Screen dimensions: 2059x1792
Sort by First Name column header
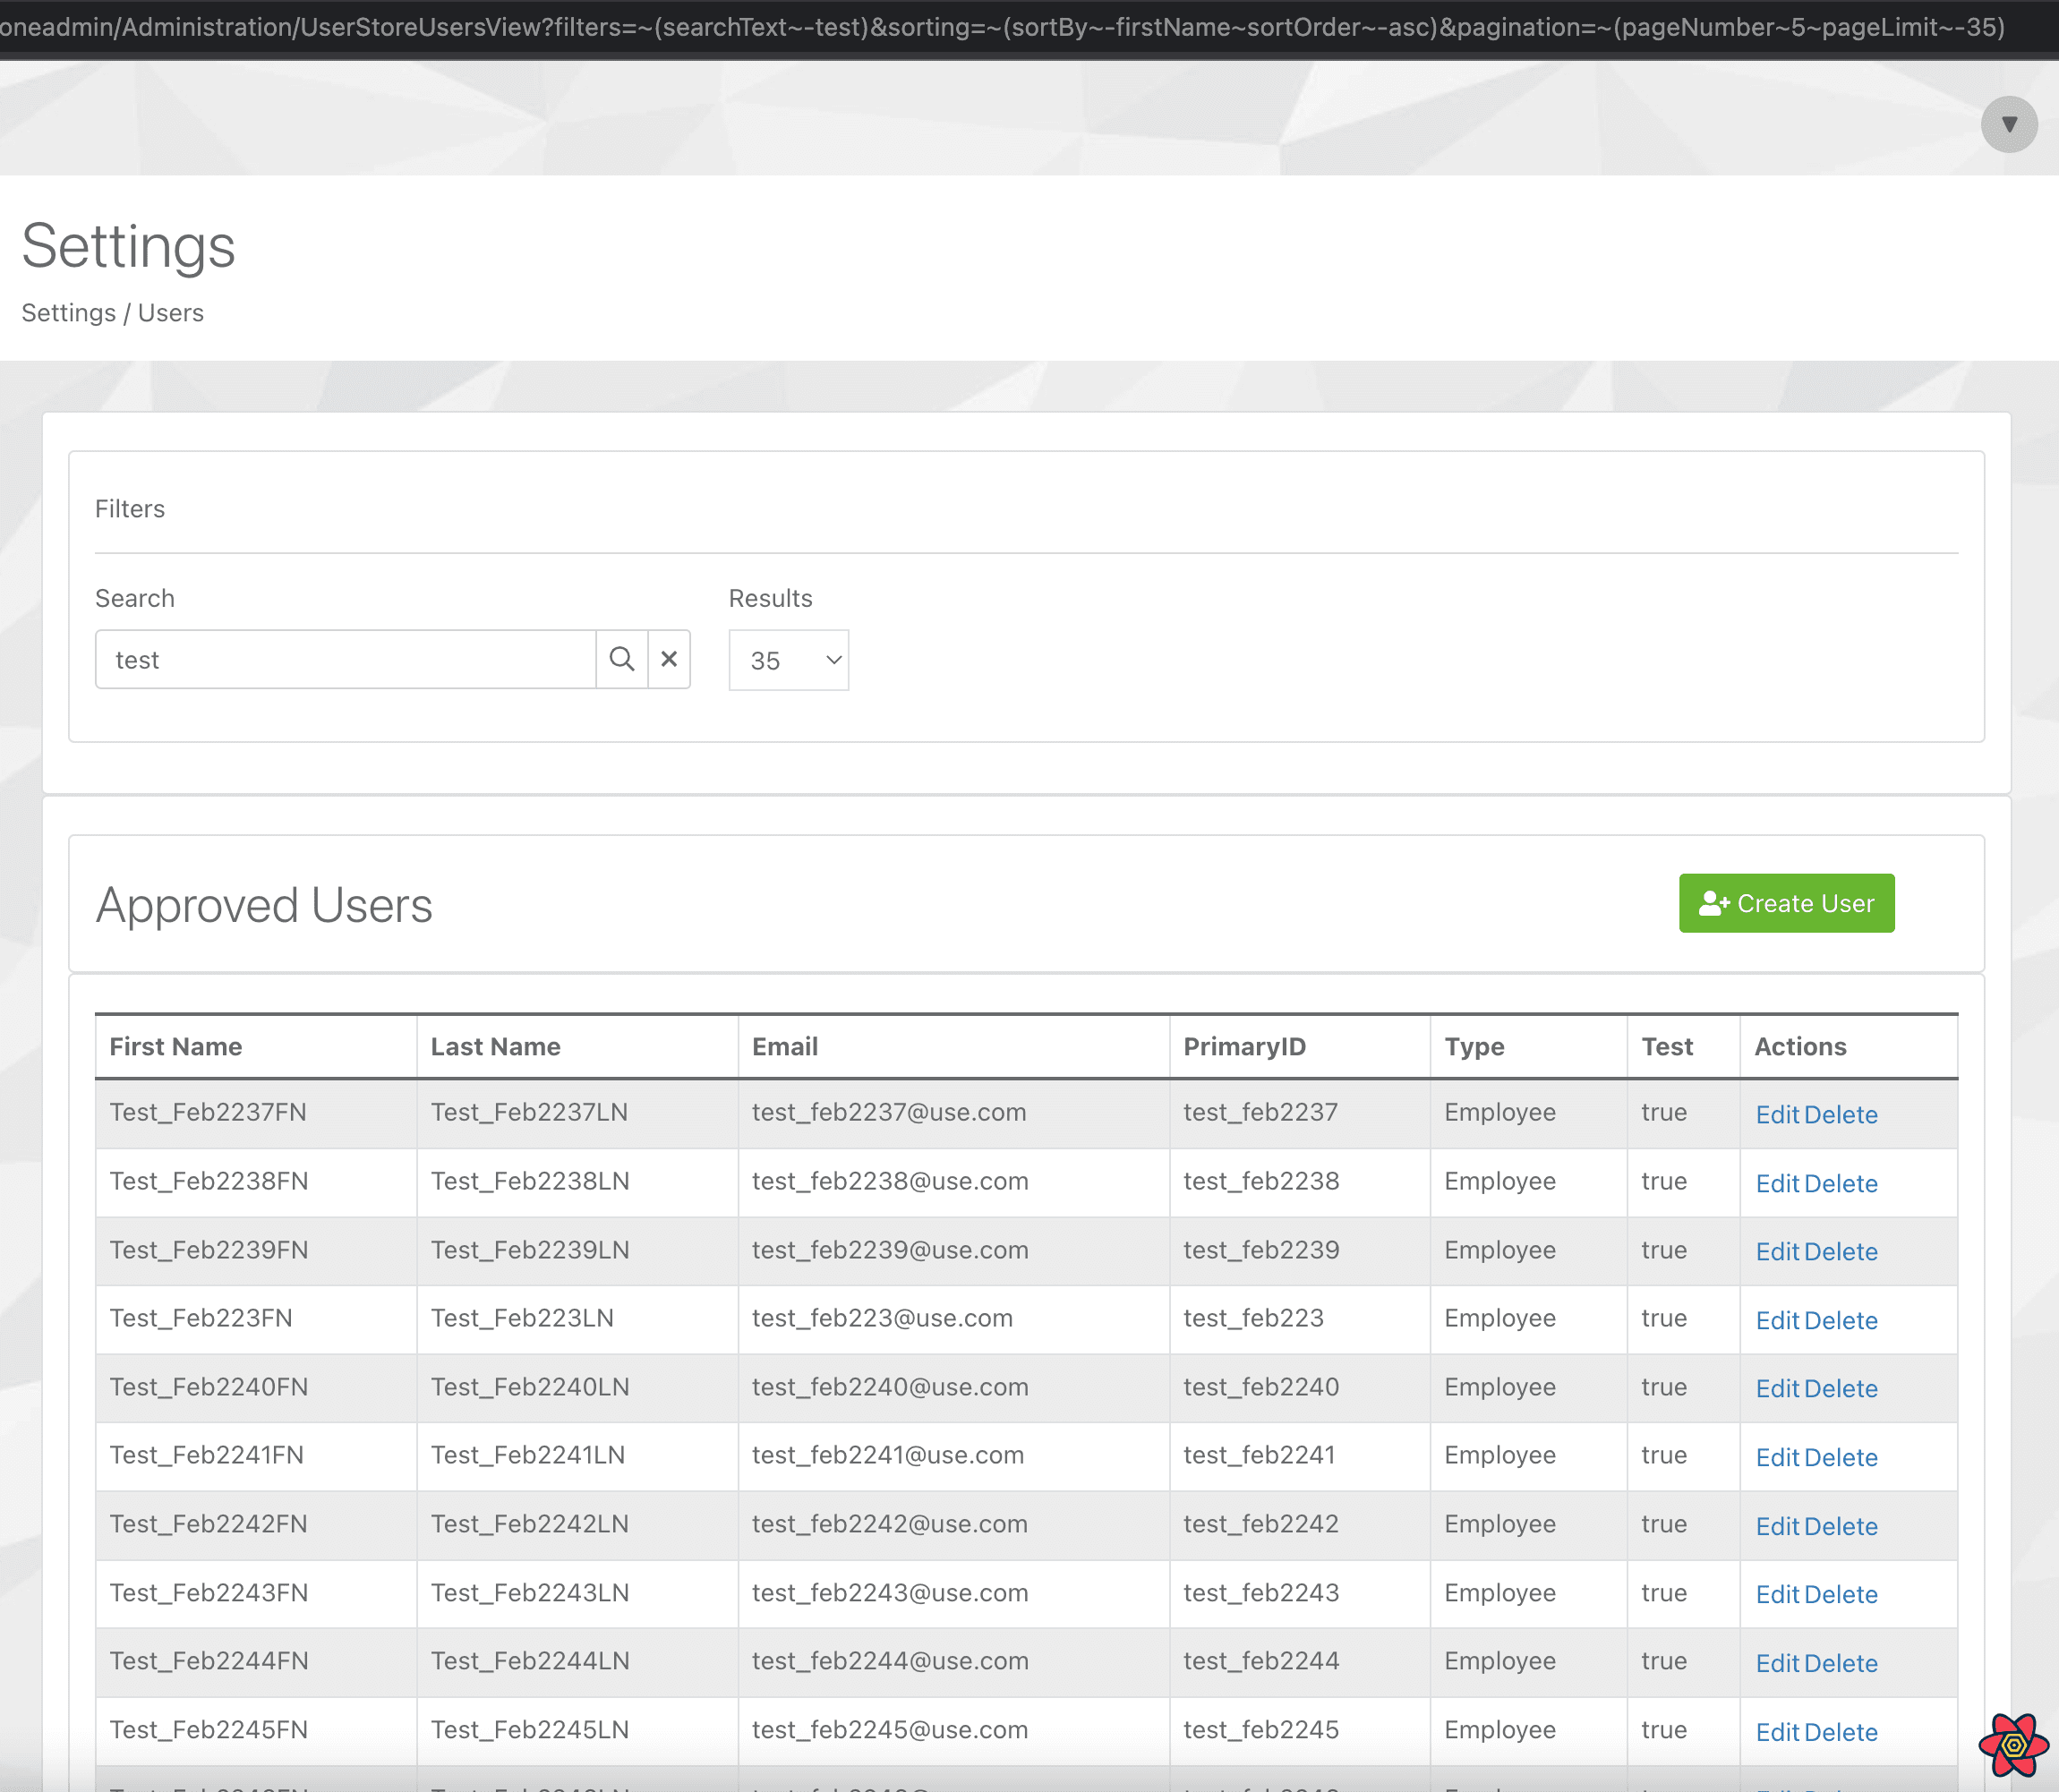[x=176, y=1046]
